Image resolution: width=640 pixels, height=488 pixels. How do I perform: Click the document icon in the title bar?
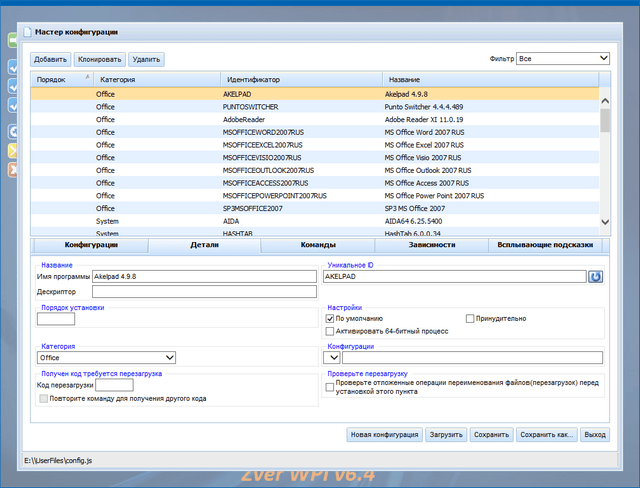(x=26, y=32)
